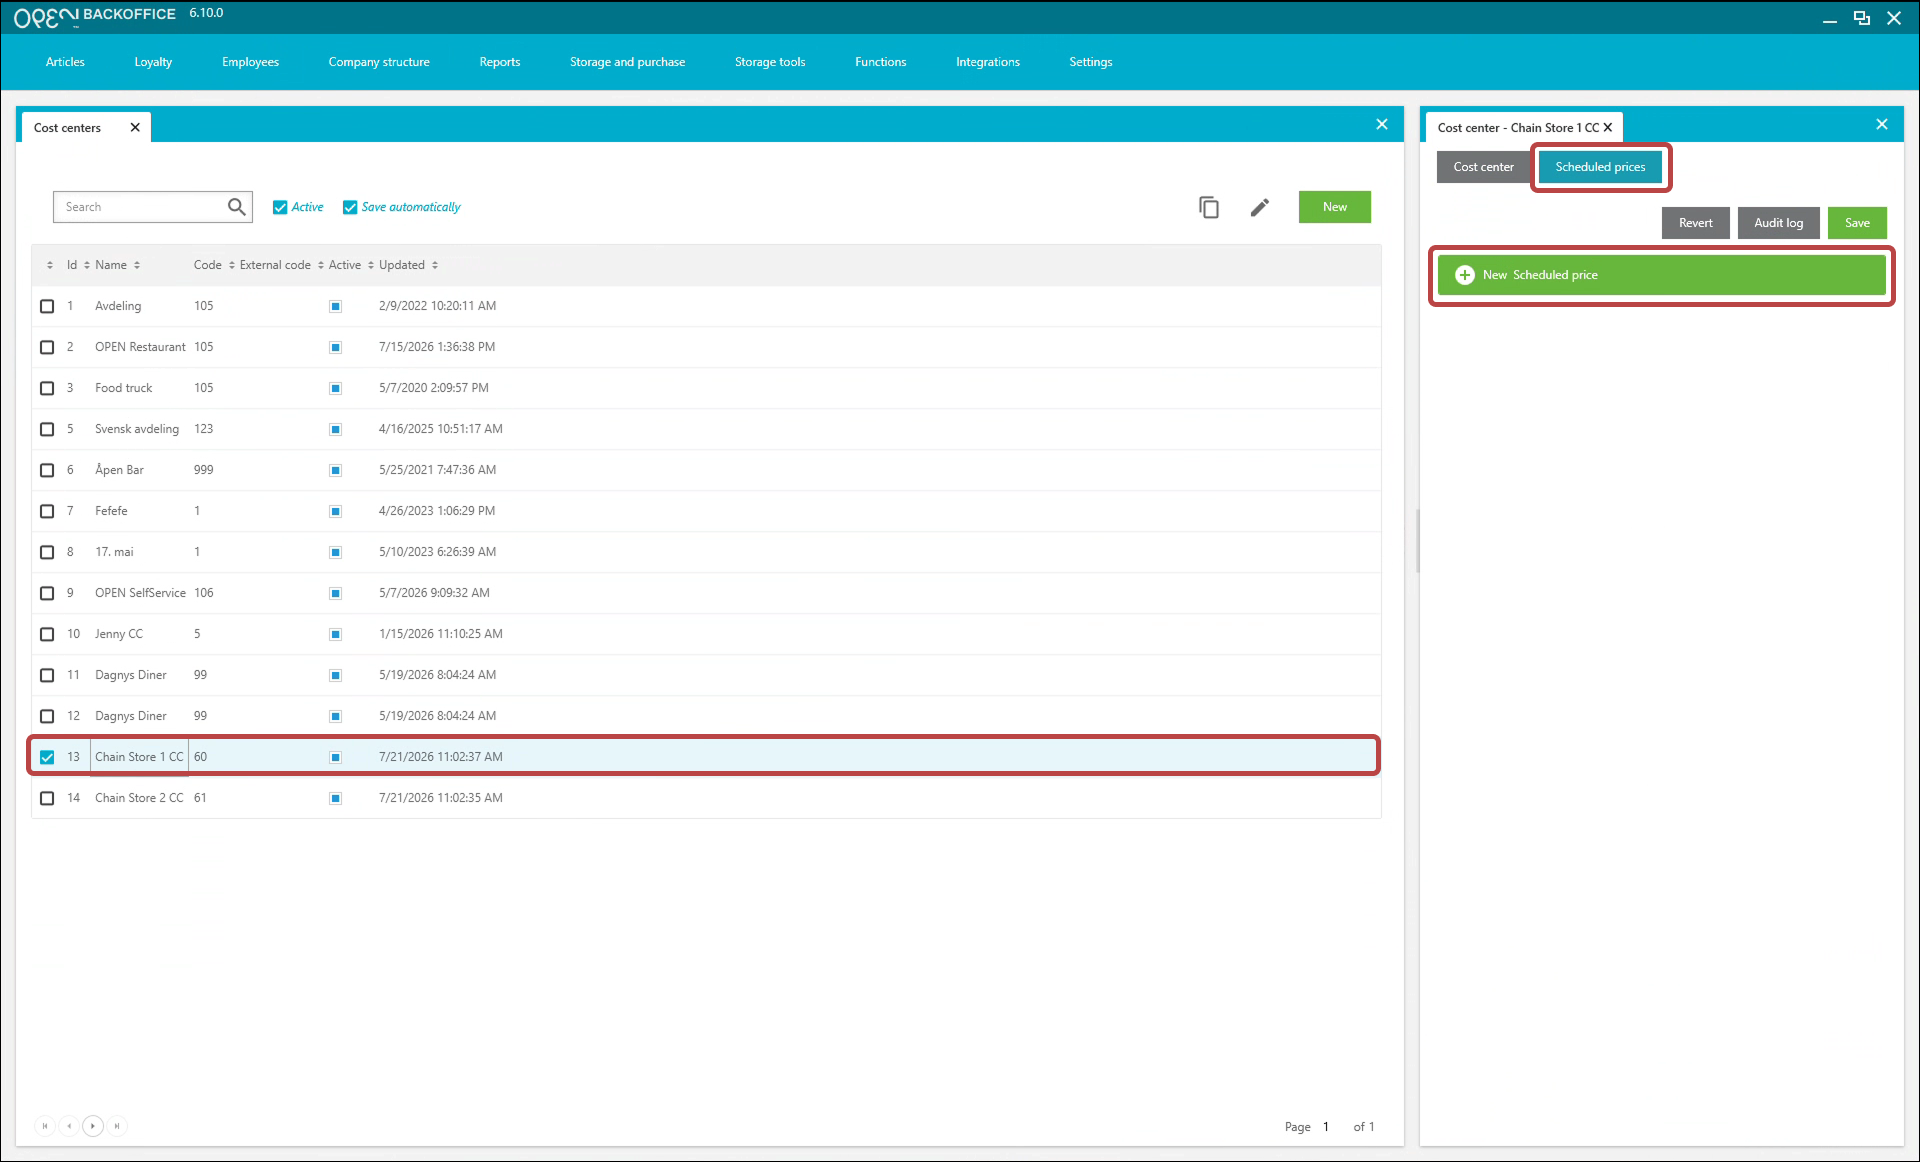Toggle Save automatically checkbox
Image resolution: width=1920 pixels, height=1162 pixels.
350,207
